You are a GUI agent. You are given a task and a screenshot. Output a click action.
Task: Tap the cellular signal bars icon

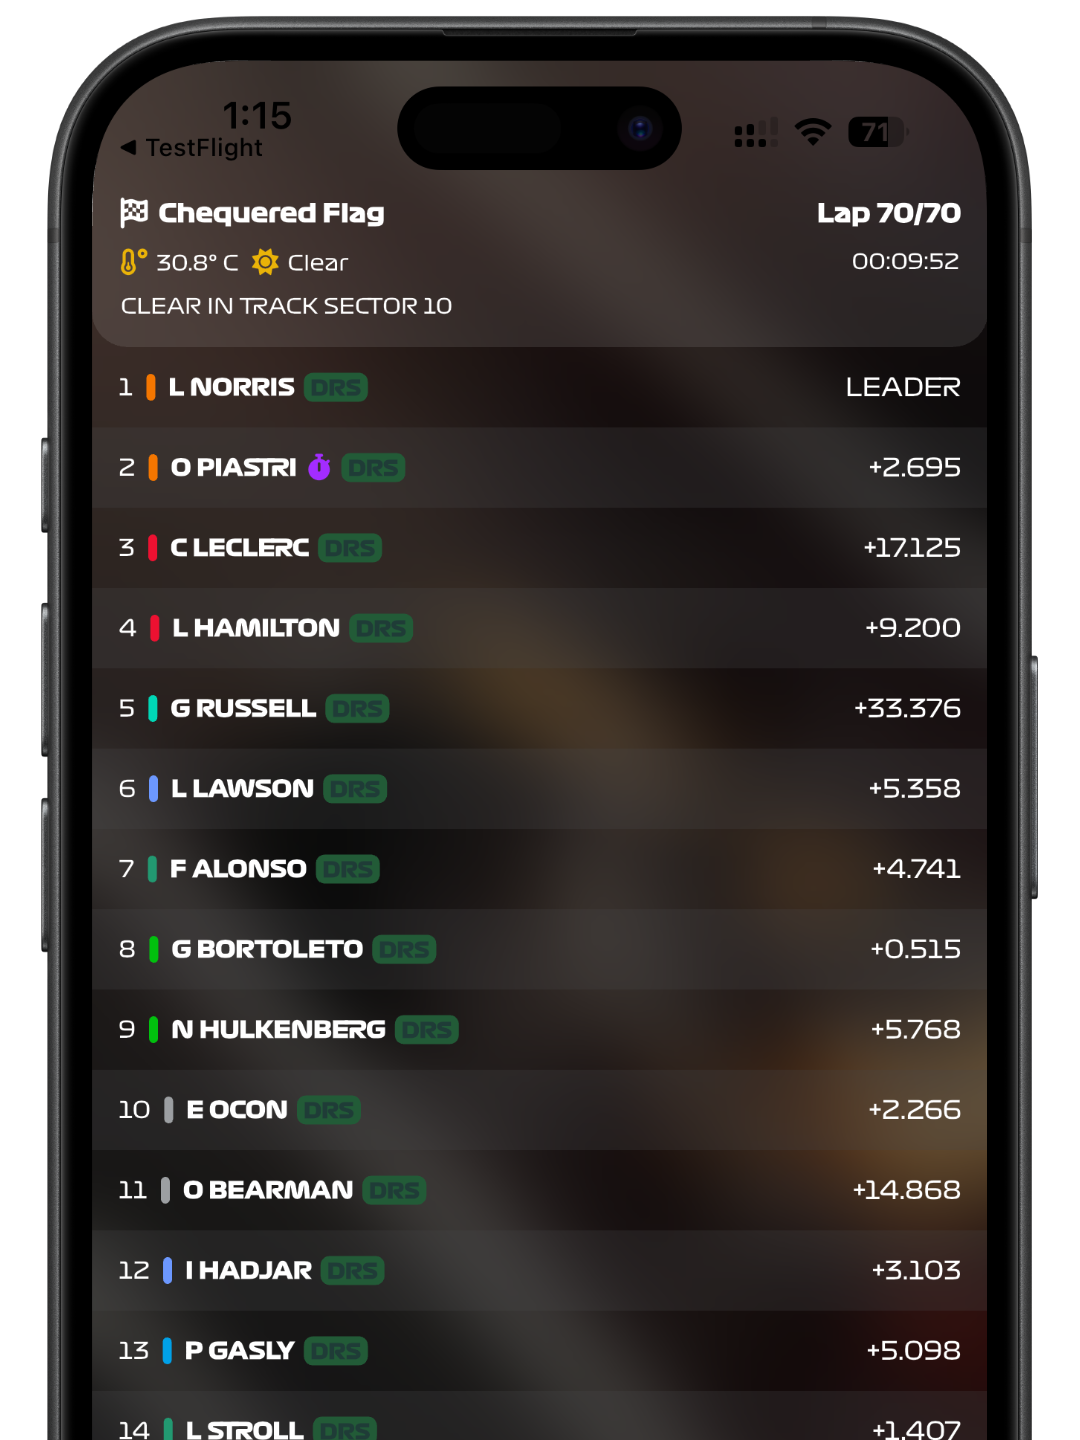[x=756, y=132]
